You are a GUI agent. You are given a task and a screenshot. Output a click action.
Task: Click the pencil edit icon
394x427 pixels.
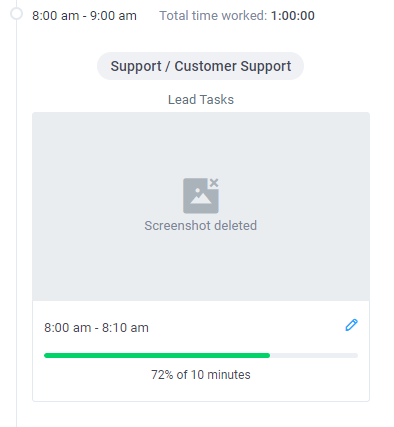pyautogui.click(x=351, y=325)
